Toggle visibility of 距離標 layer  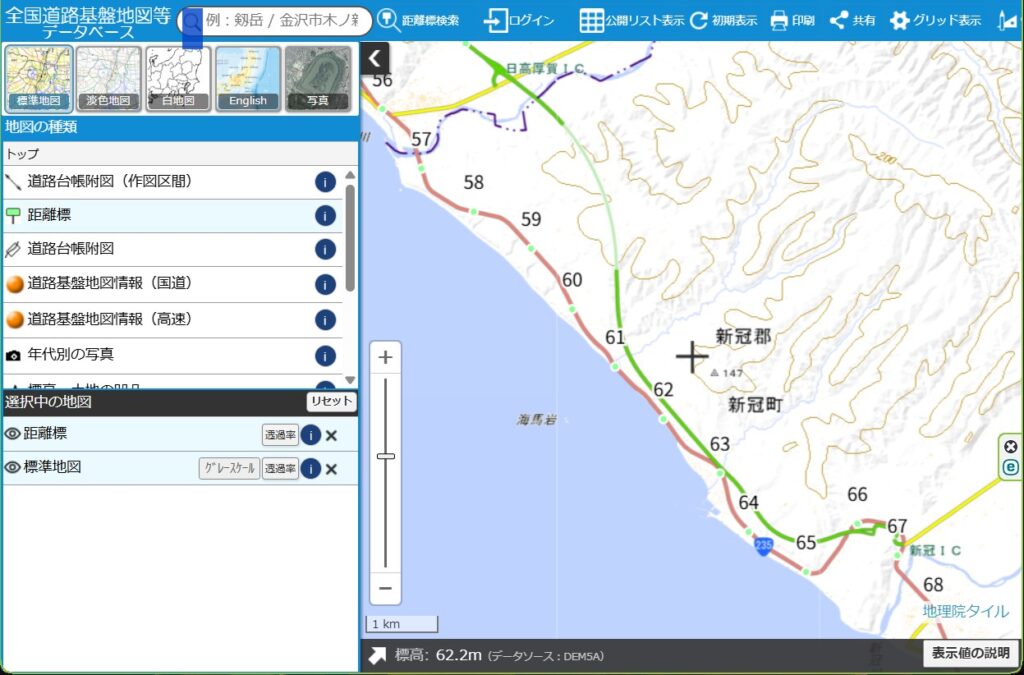13,435
